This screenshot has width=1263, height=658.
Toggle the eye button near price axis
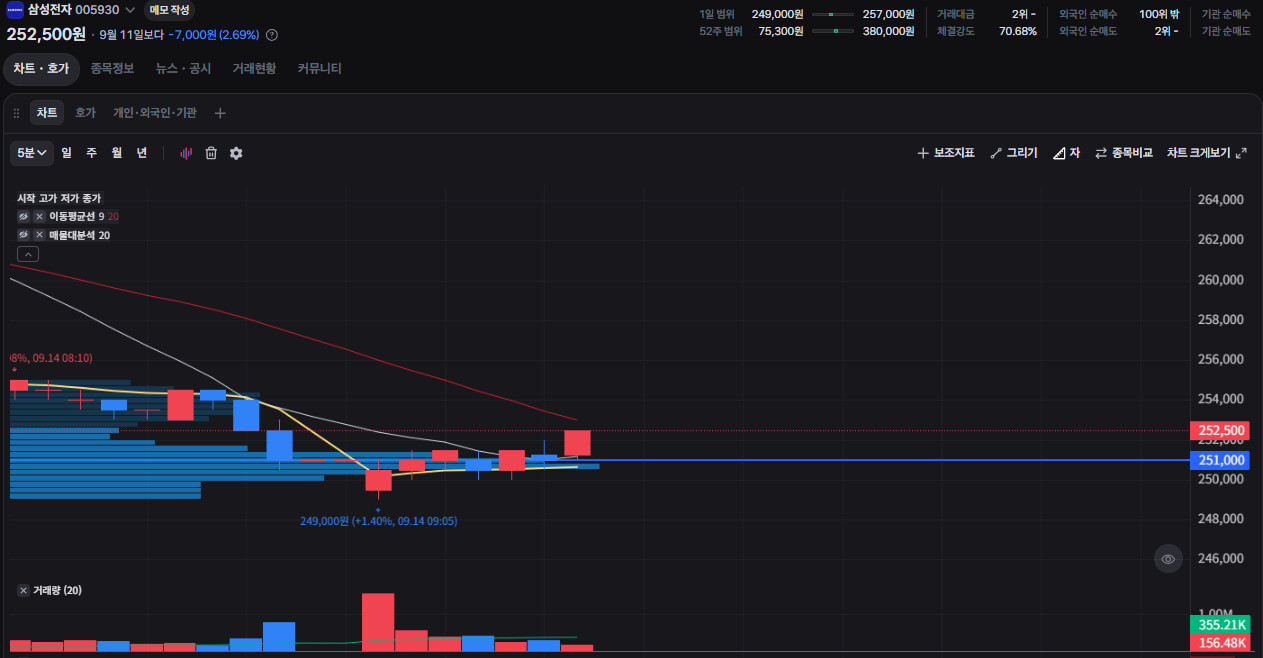(1168, 558)
